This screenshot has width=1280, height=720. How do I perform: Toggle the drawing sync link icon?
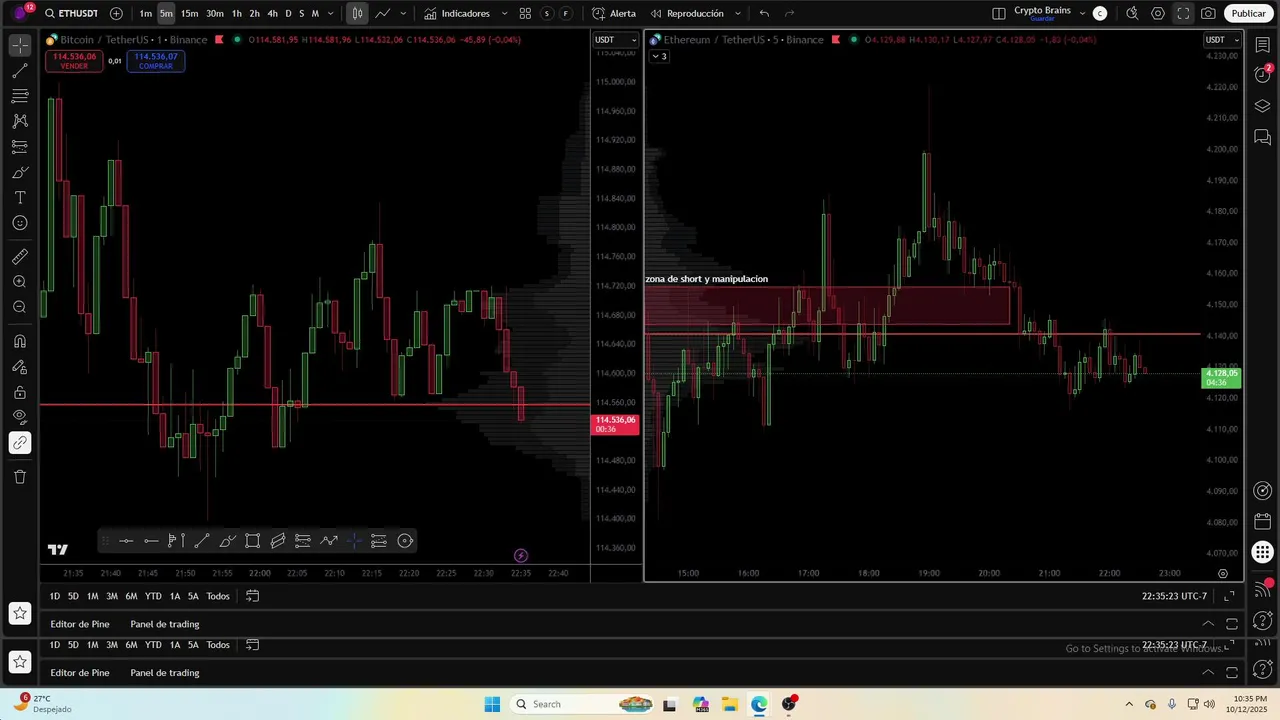point(20,443)
